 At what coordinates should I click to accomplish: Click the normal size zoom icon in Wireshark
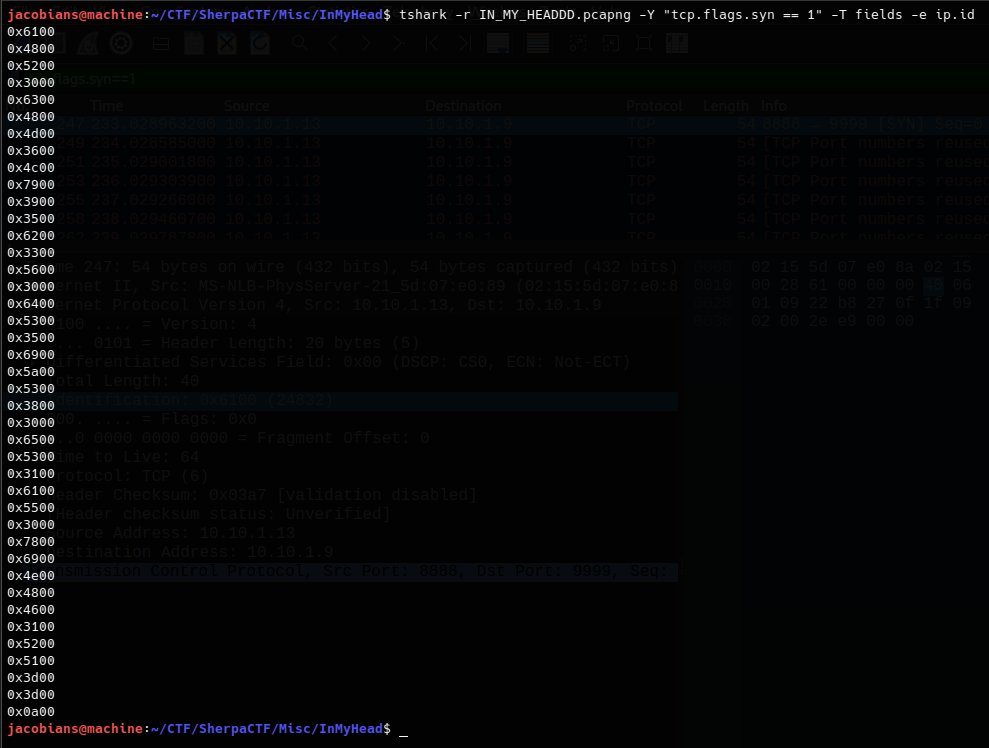point(644,43)
